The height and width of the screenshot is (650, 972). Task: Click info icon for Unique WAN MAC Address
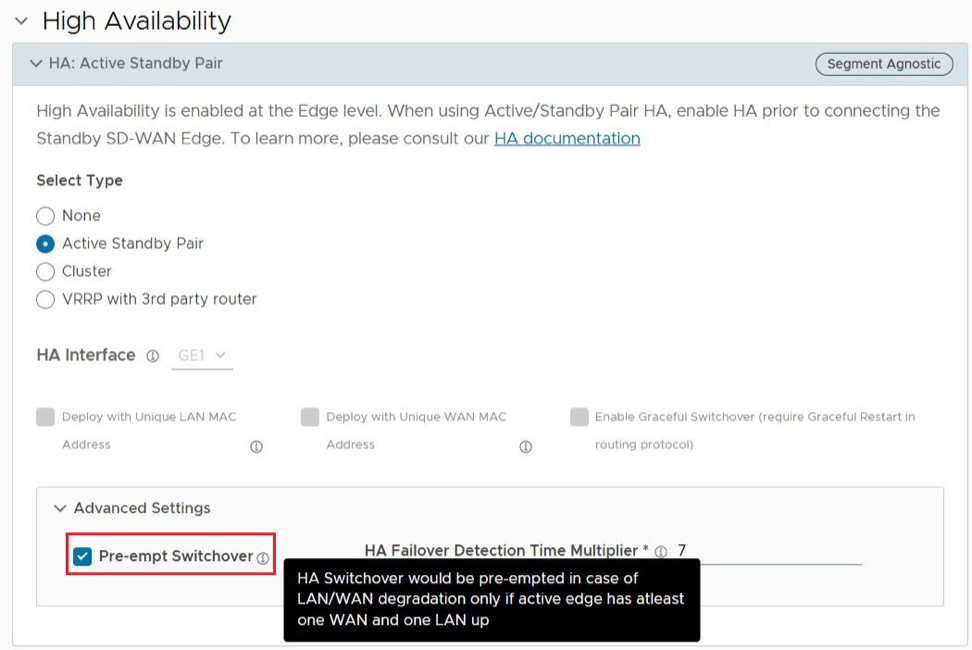click(526, 447)
